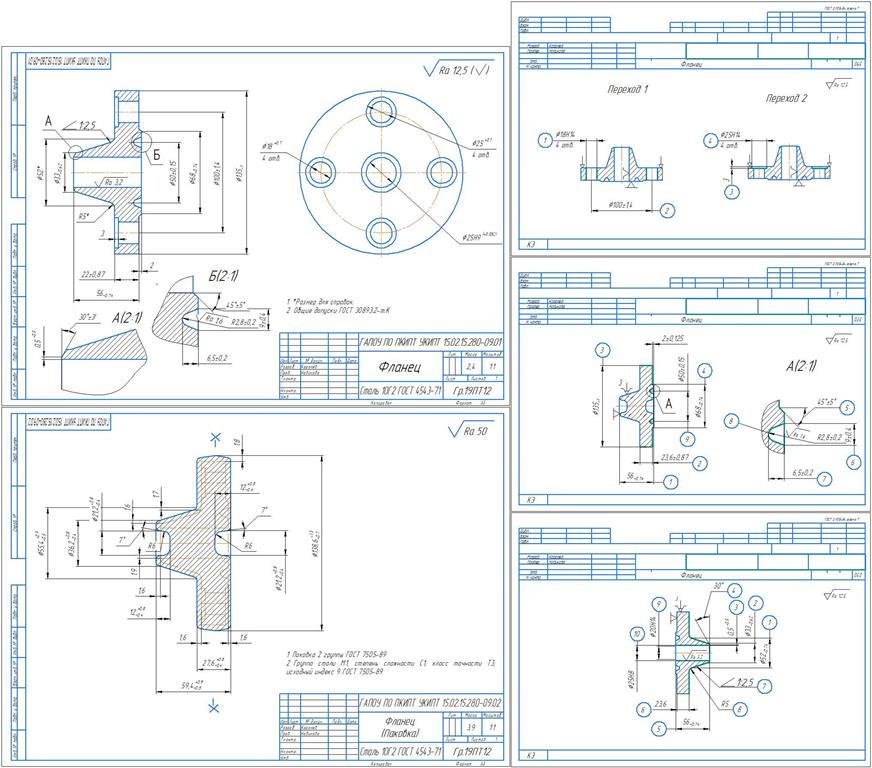Click circled callout 8 pointing to the groove detail
Image resolution: width=872 pixels, height=768 pixels.
[732, 420]
